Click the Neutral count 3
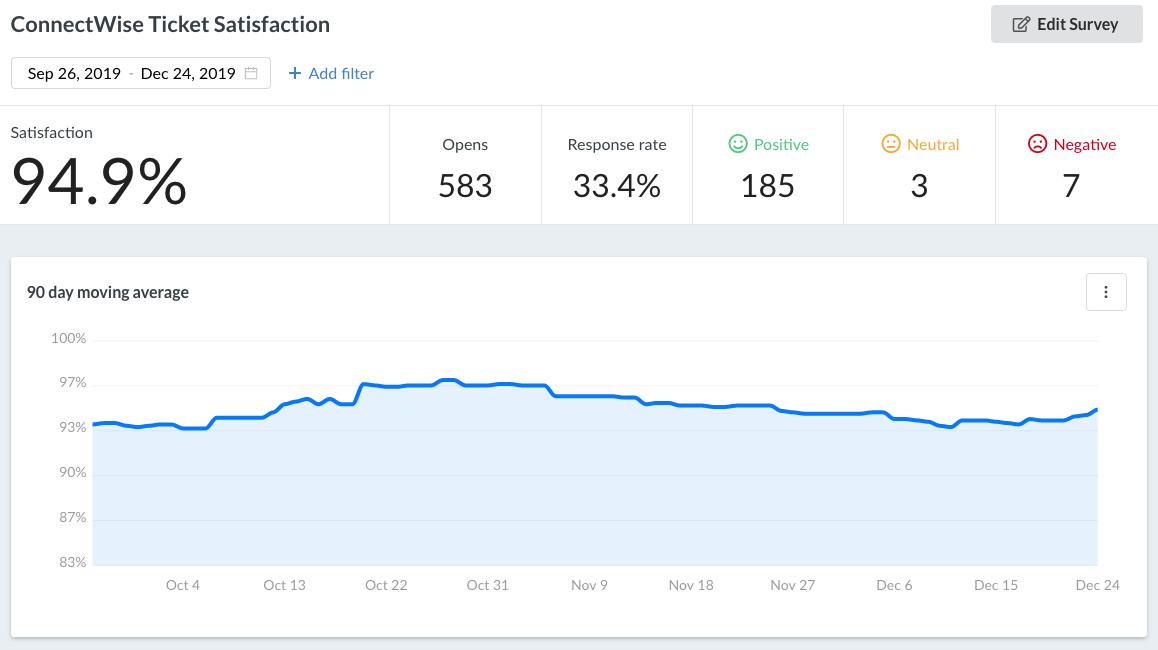This screenshot has height=650, width=1158. [x=919, y=185]
